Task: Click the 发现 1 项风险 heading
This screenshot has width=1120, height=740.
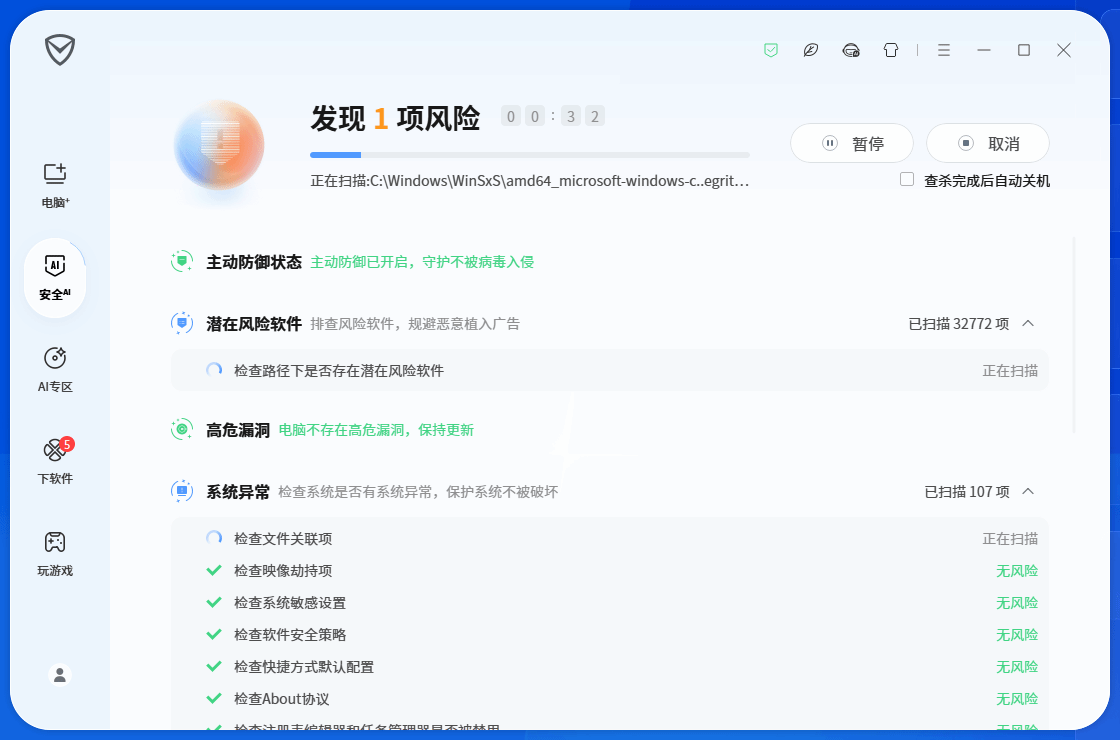Action: click(395, 118)
